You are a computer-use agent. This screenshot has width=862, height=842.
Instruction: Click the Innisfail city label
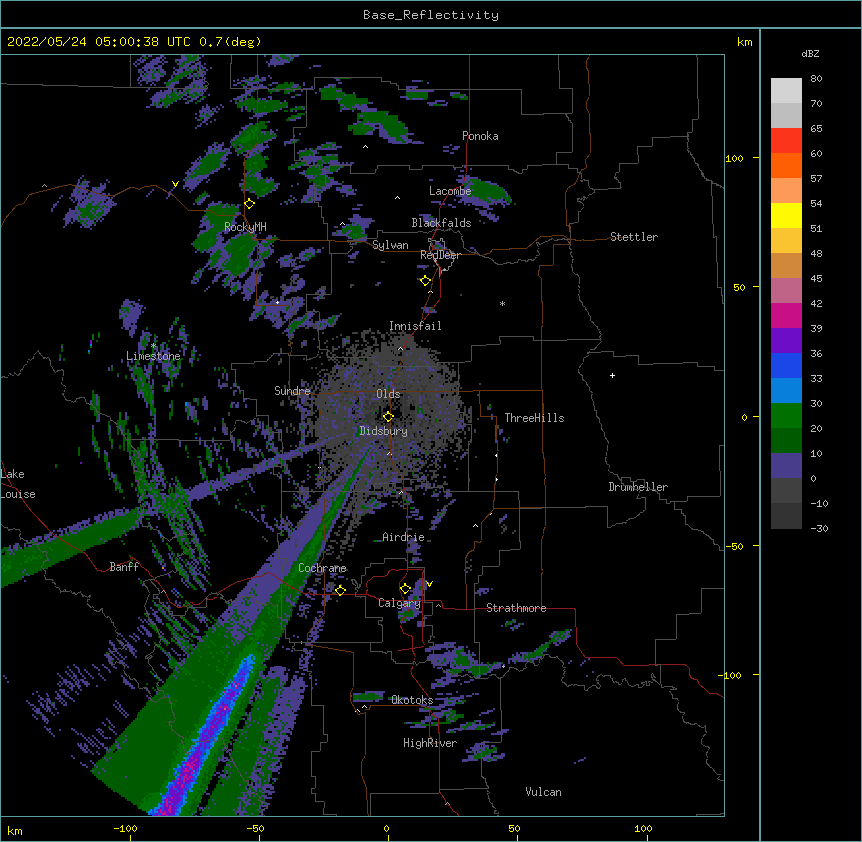click(x=415, y=326)
